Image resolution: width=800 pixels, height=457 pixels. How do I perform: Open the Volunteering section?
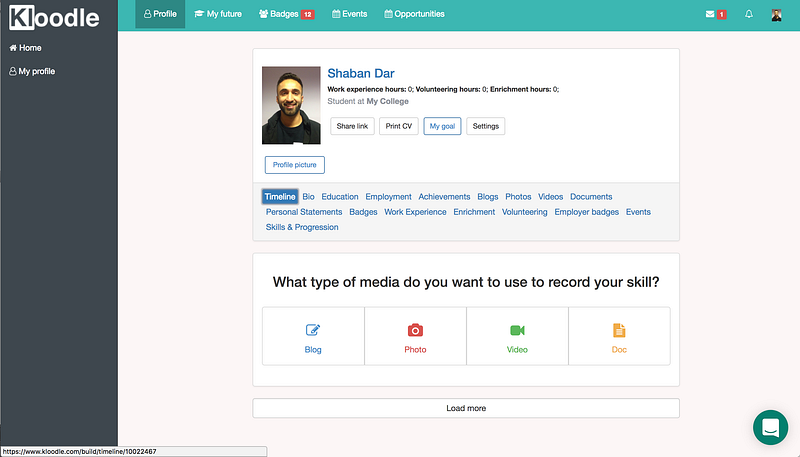click(524, 212)
